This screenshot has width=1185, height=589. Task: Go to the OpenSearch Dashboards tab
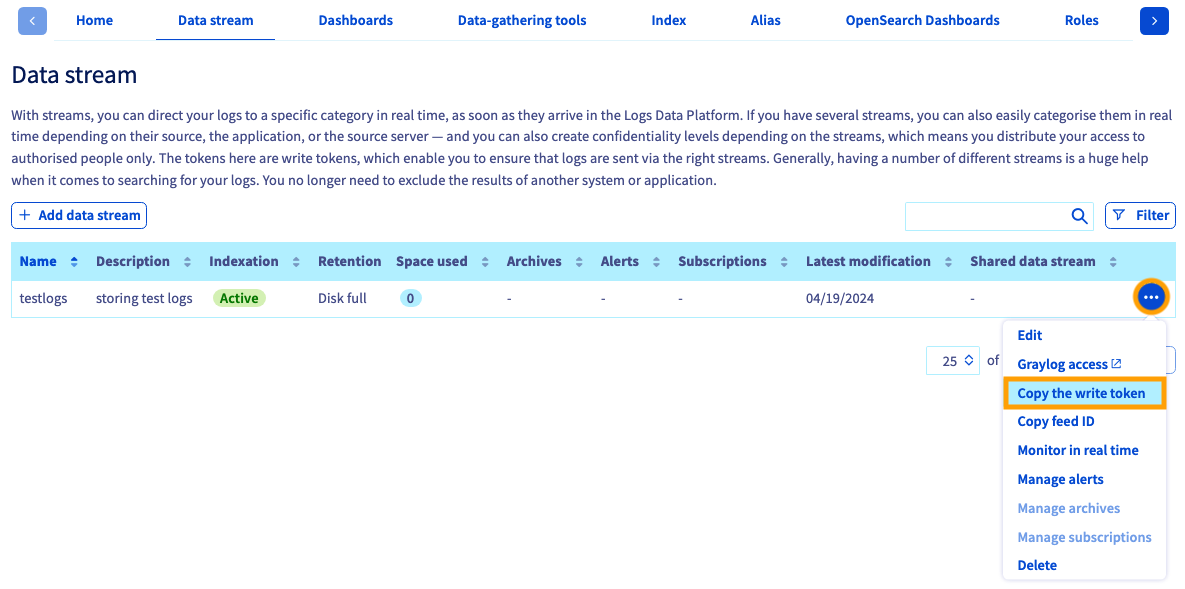[x=922, y=20]
